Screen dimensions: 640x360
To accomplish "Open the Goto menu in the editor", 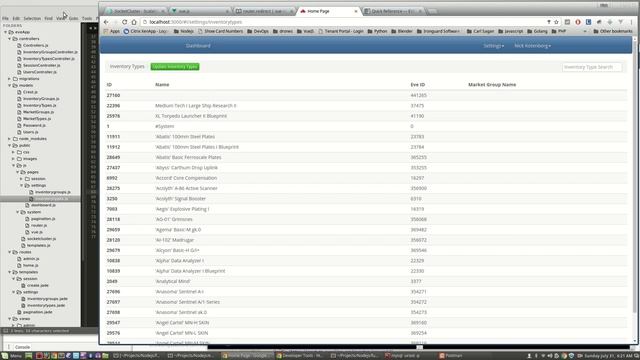I will pyautogui.click(x=73, y=18).
